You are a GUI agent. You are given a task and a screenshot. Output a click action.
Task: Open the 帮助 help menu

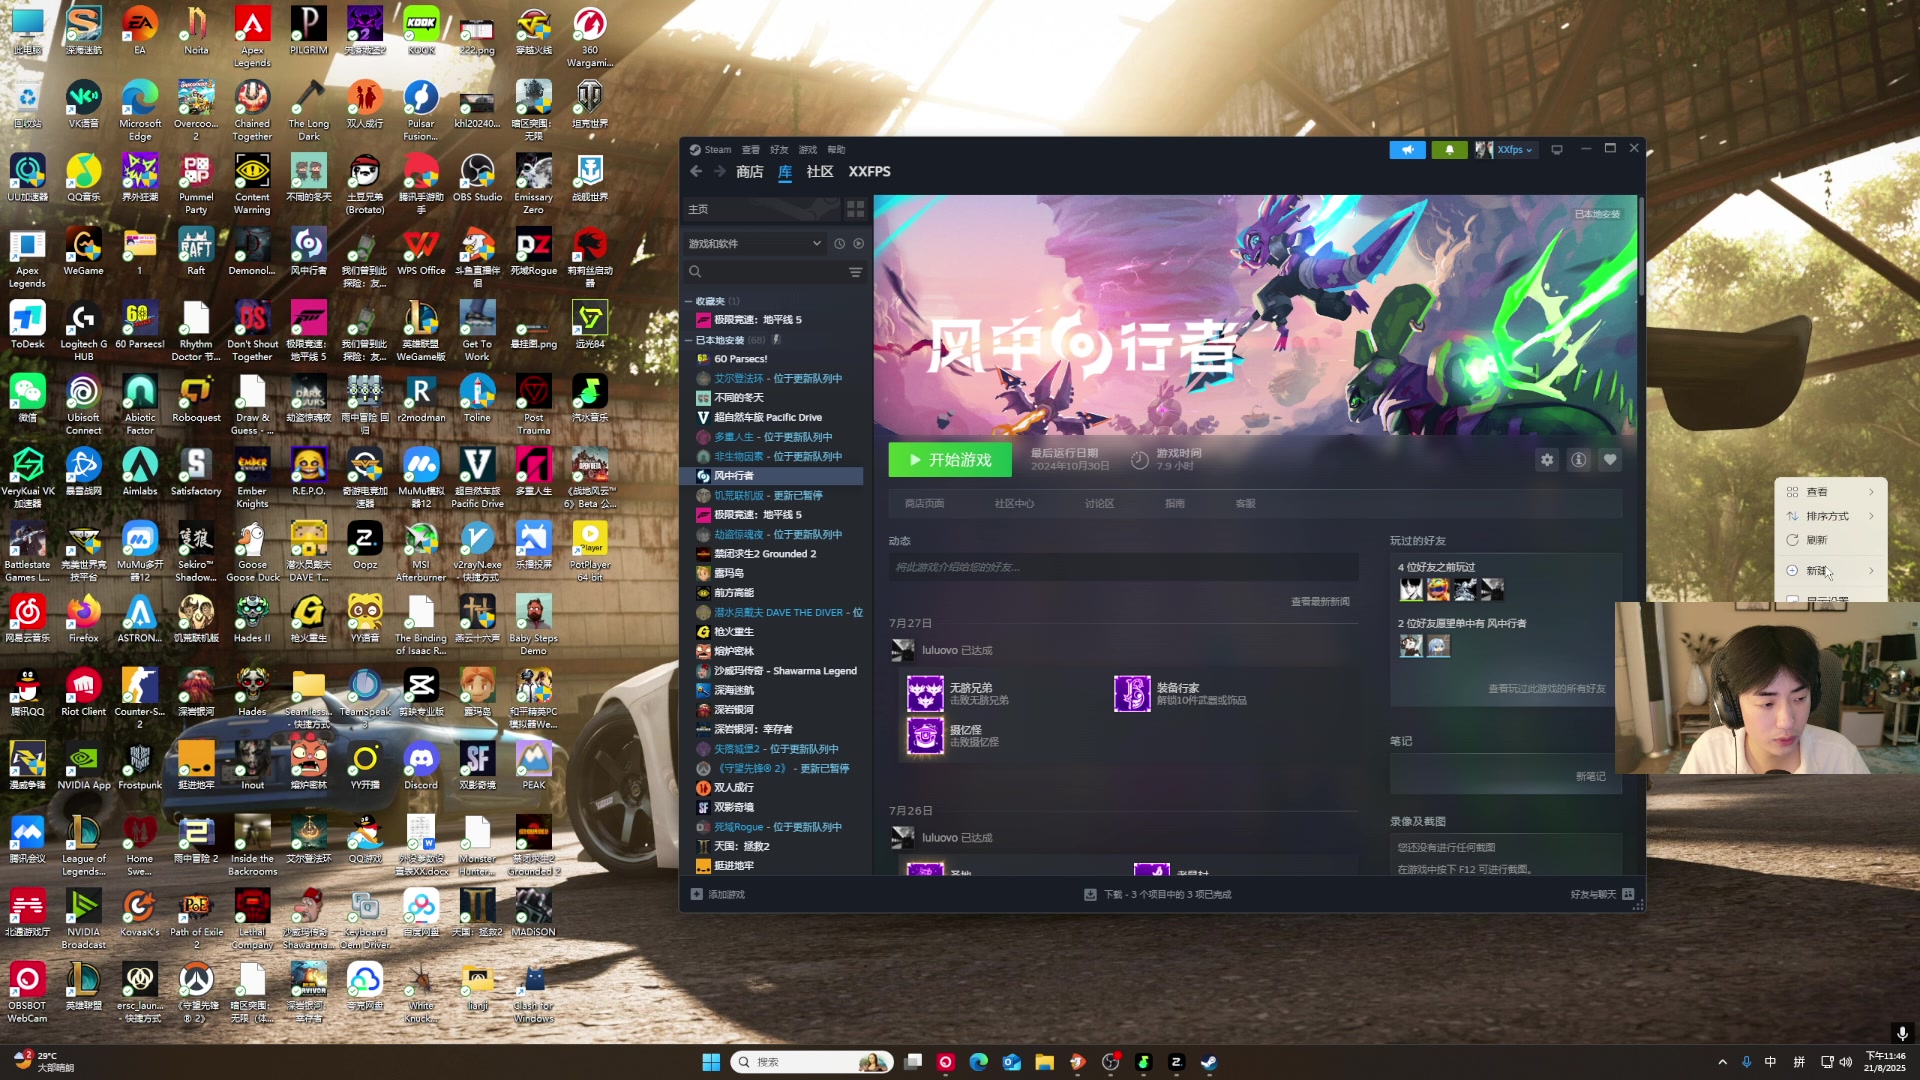836,150
